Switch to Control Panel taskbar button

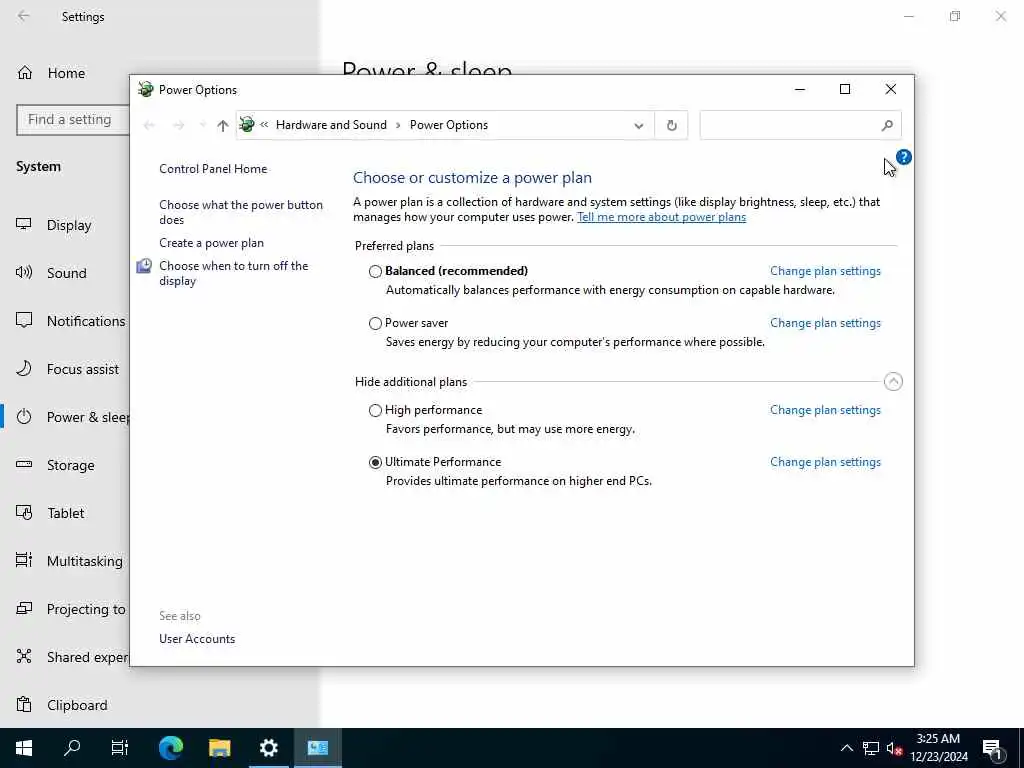(x=317, y=748)
